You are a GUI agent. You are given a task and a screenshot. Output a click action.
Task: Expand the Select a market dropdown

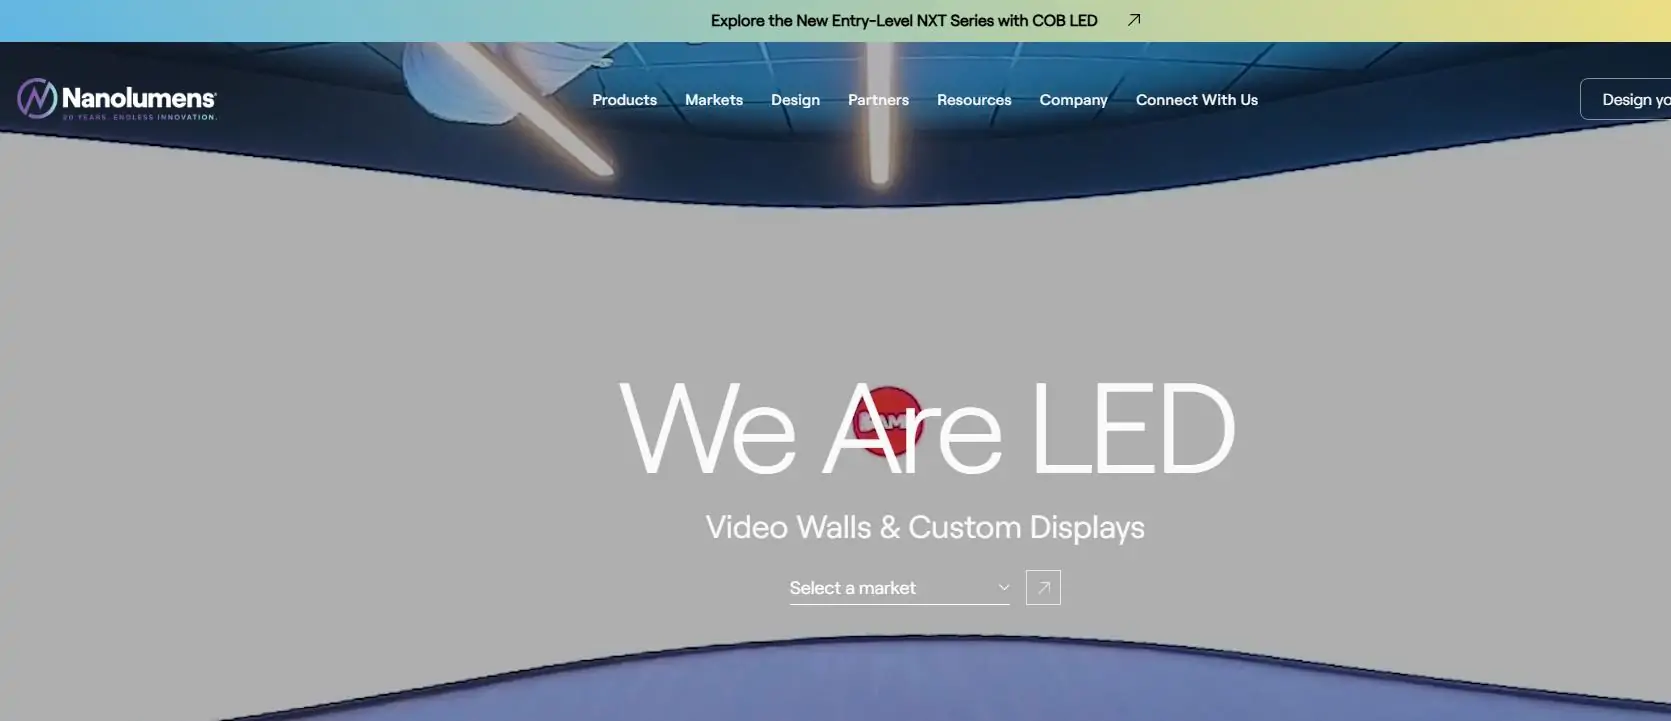pos(899,588)
